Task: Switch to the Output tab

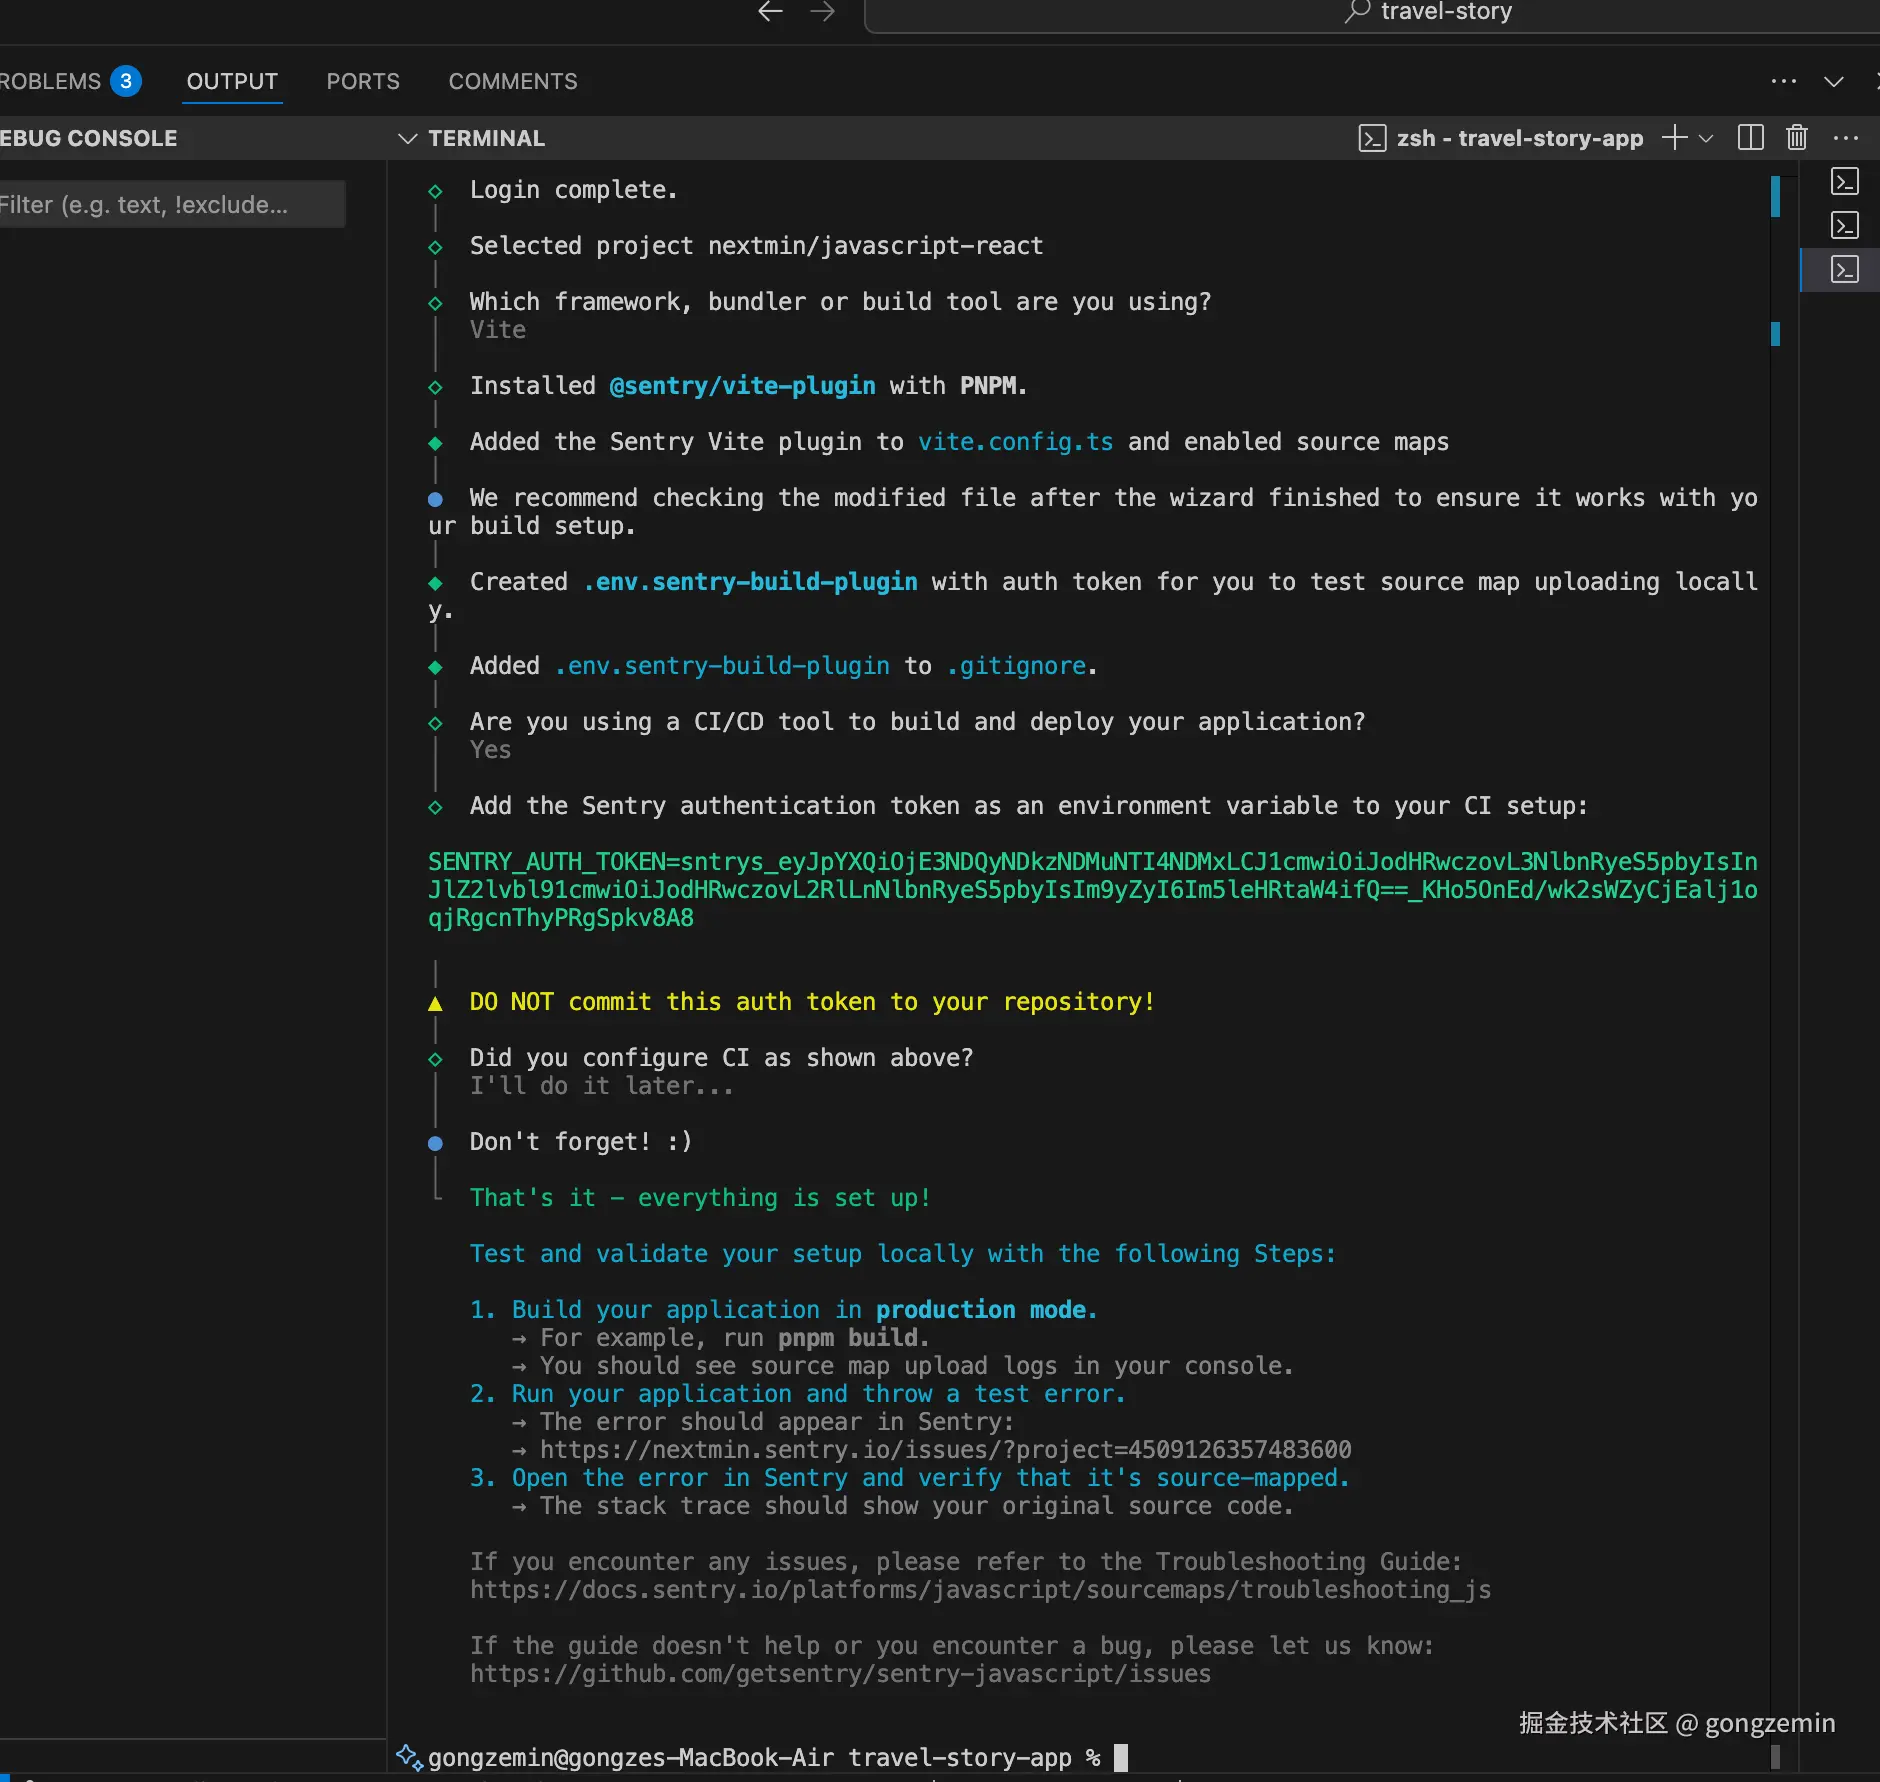Action: pyautogui.click(x=232, y=81)
